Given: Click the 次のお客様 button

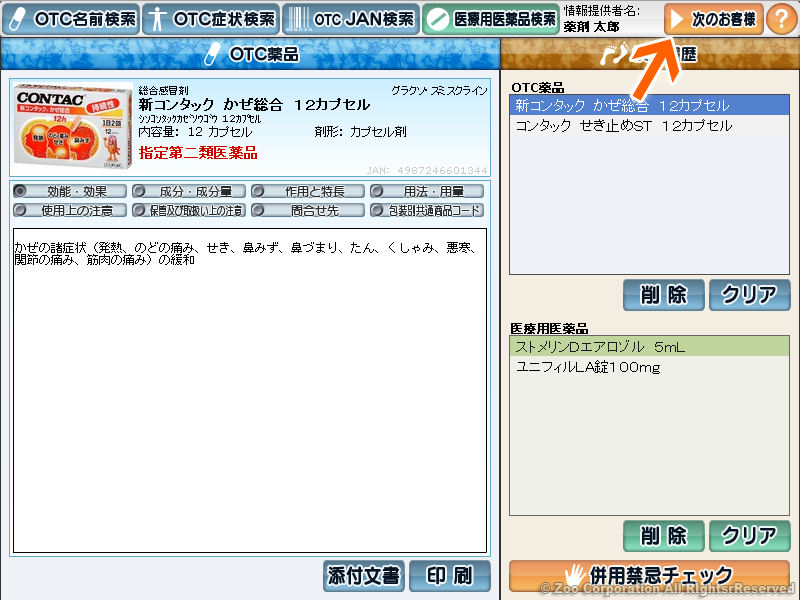Looking at the screenshot, I should pyautogui.click(x=714, y=19).
